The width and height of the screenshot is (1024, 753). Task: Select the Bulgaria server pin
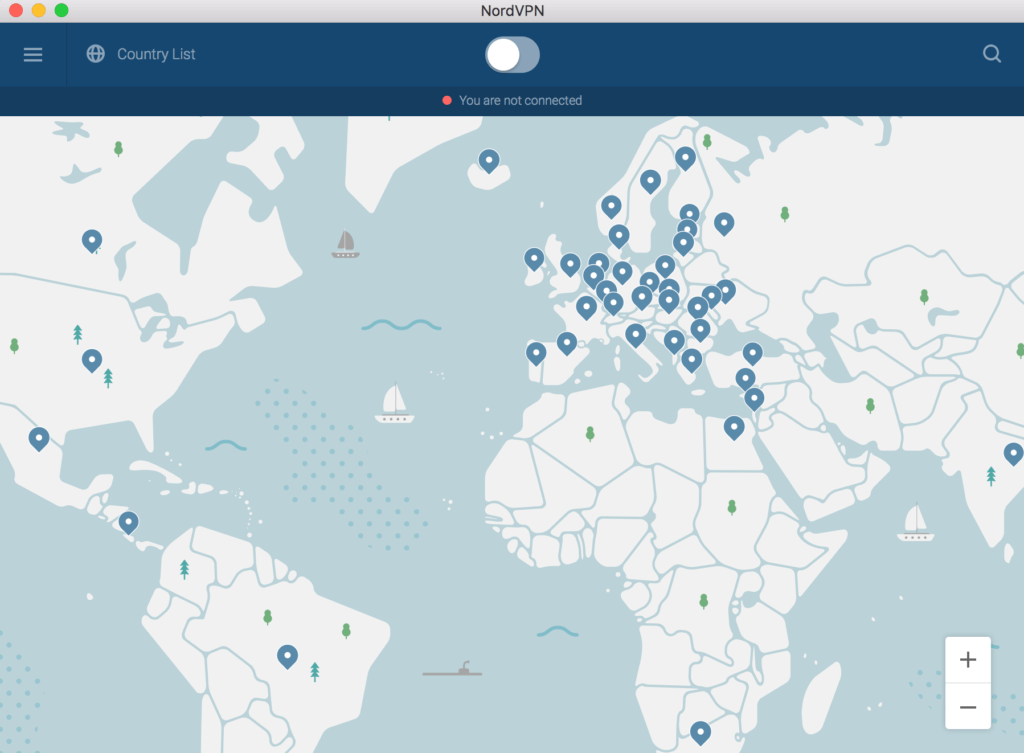700,330
